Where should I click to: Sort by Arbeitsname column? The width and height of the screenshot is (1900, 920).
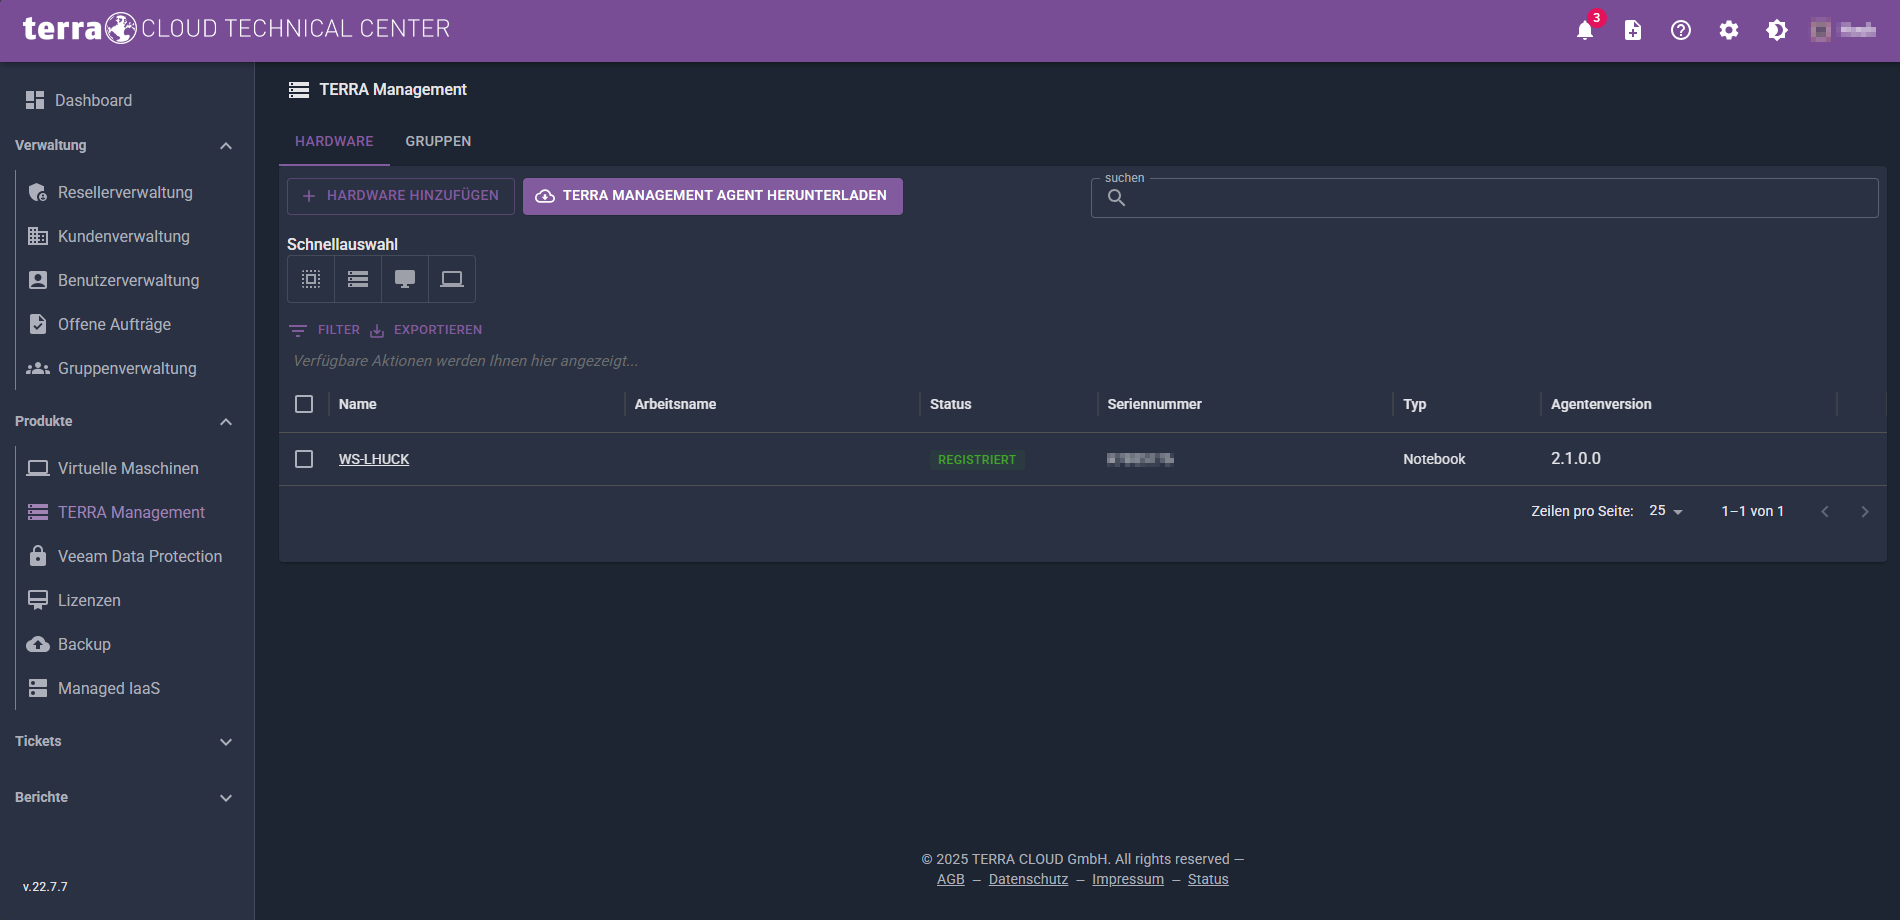[675, 404]
